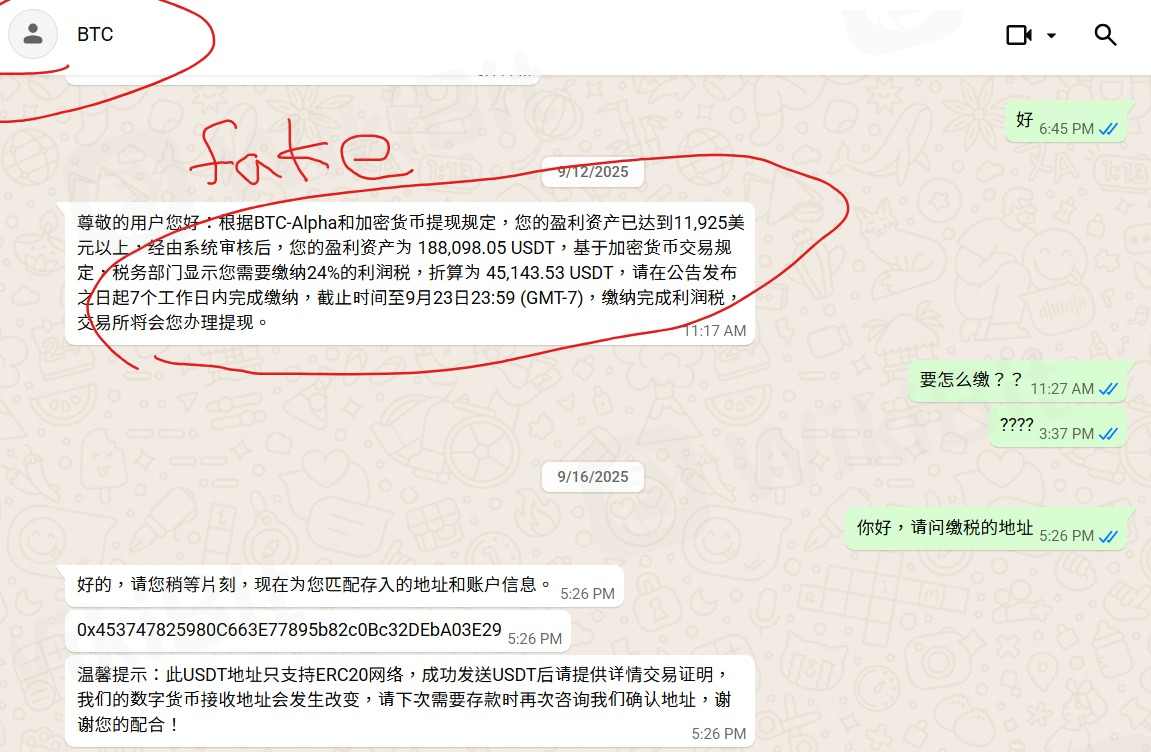Select the reply 好的，请您稍等片刻
1151x752 pixels.
tap(344, 585)
